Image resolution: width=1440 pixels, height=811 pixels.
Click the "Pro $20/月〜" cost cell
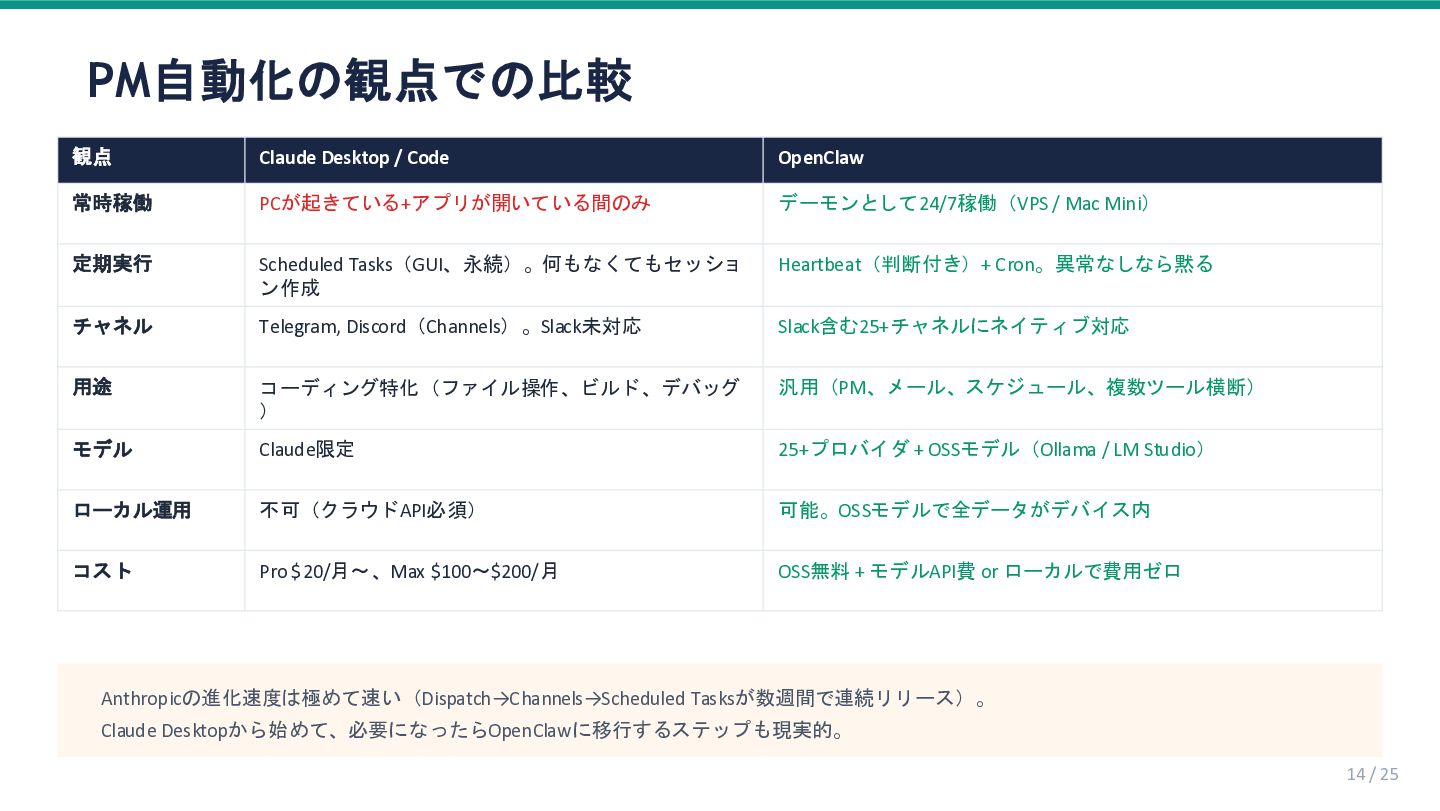point(408,571)
